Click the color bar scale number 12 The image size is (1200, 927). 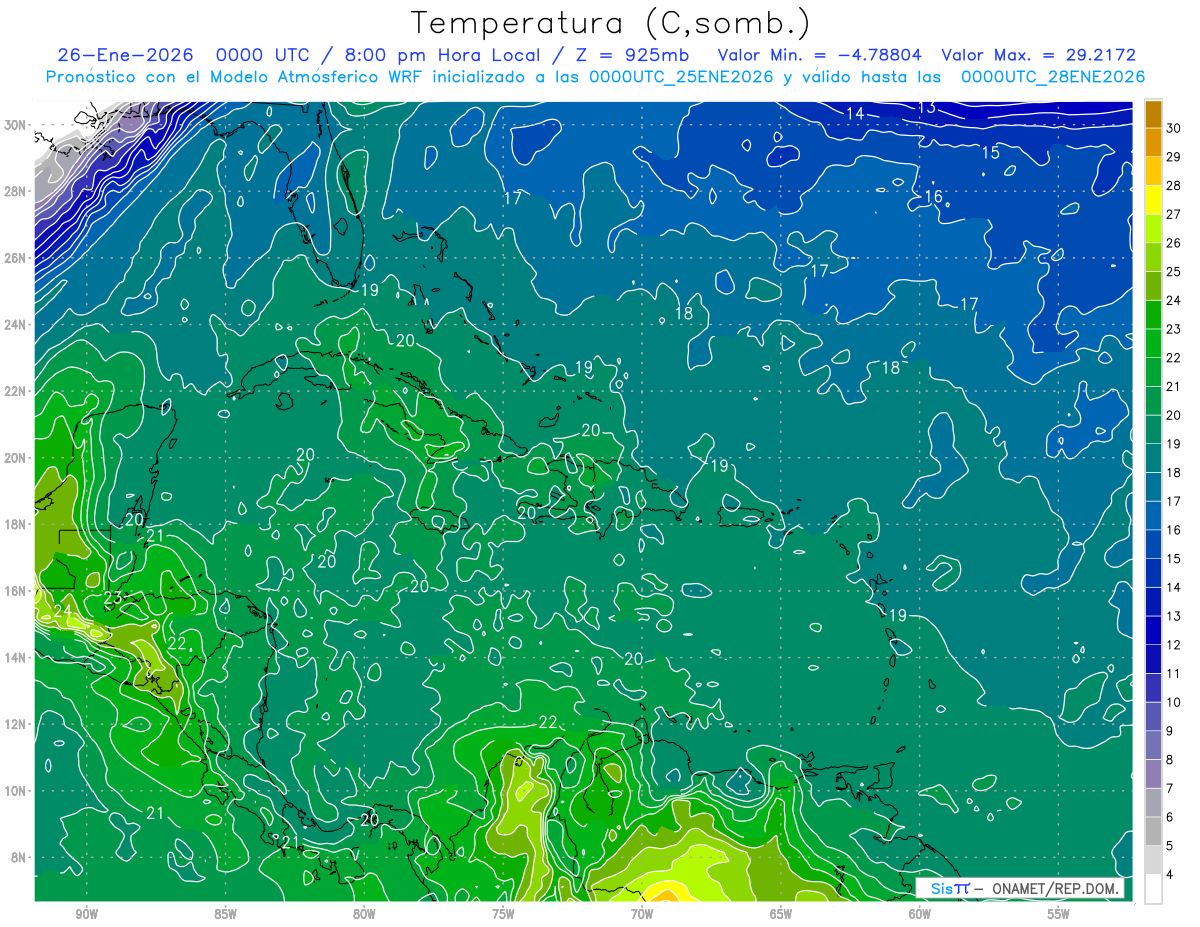[x=1173, y=645]
